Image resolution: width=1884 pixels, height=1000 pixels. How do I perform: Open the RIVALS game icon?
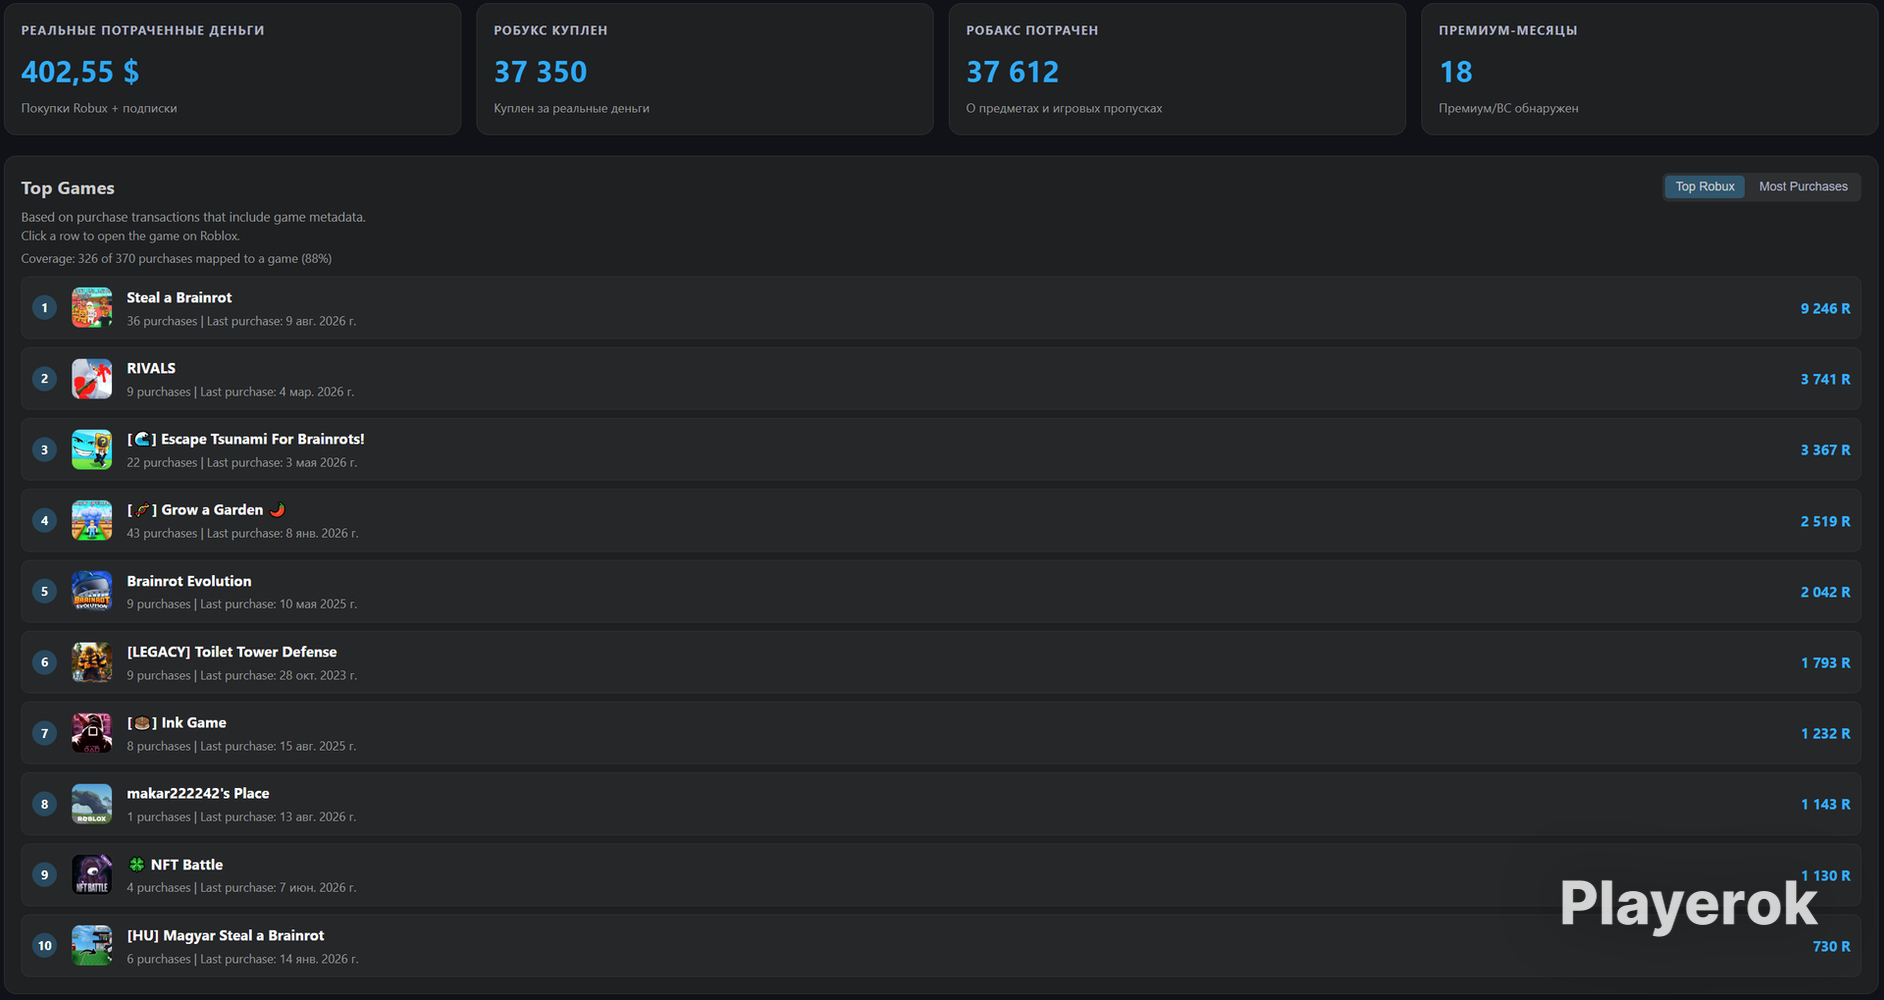pyautogui.click(x=92, y=379)
